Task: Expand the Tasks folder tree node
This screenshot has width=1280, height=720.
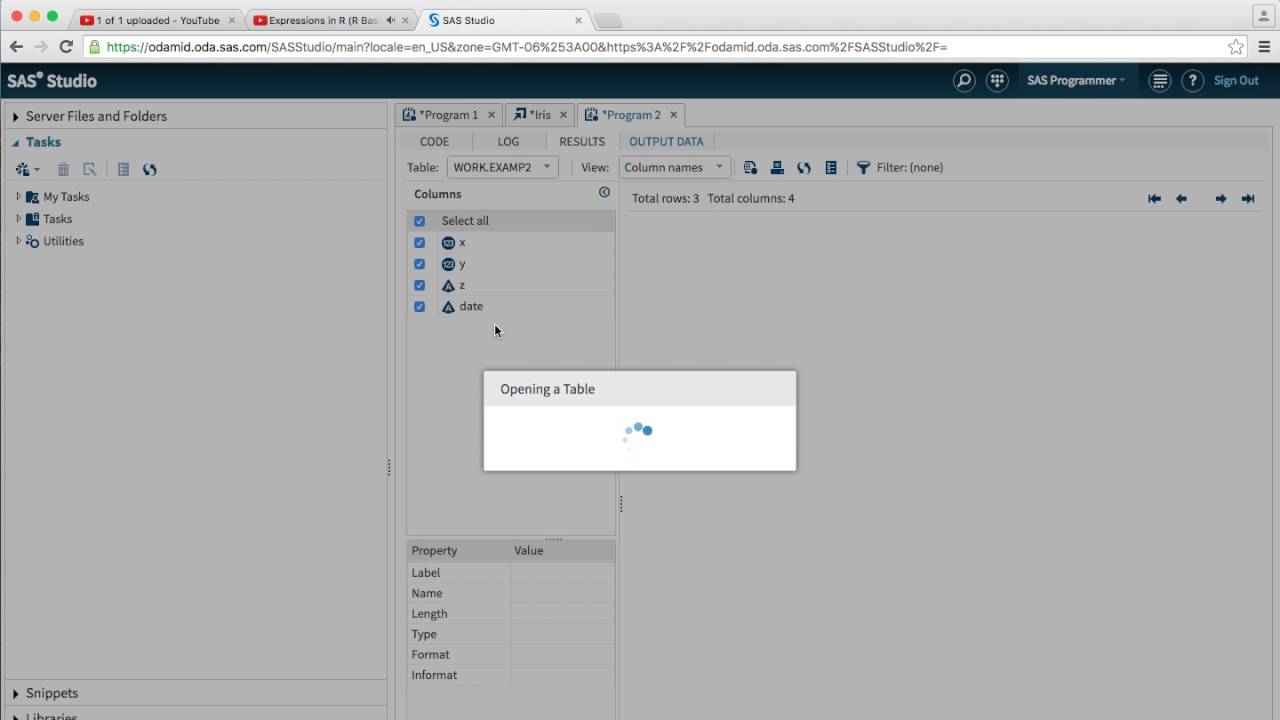Action: 18,218
